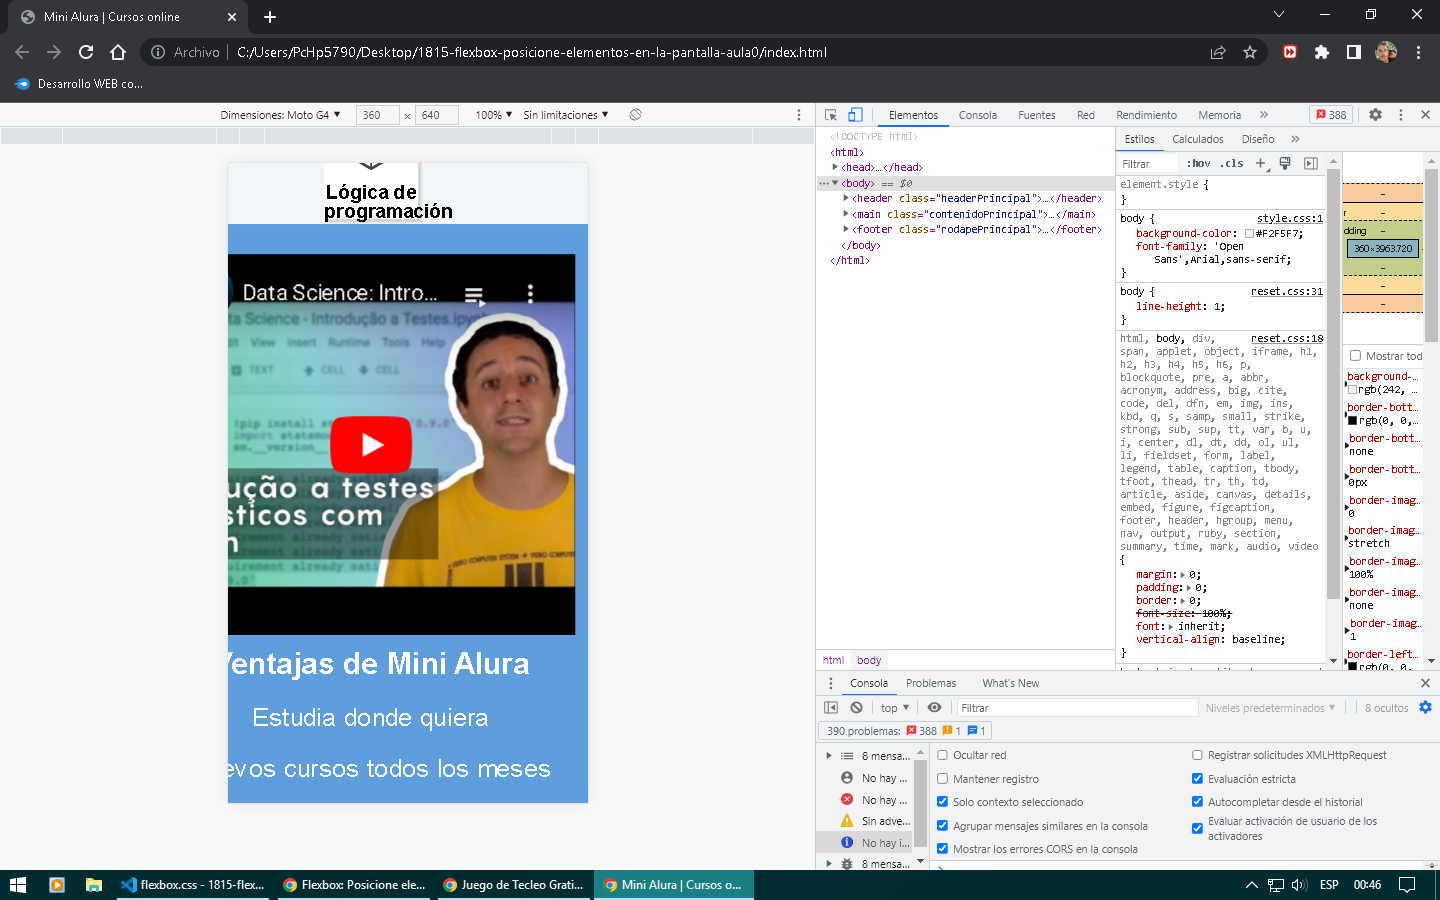Click the width field showing 360
The height and width of the screenshot is (900, 1440).
click(x=377, y=115)
